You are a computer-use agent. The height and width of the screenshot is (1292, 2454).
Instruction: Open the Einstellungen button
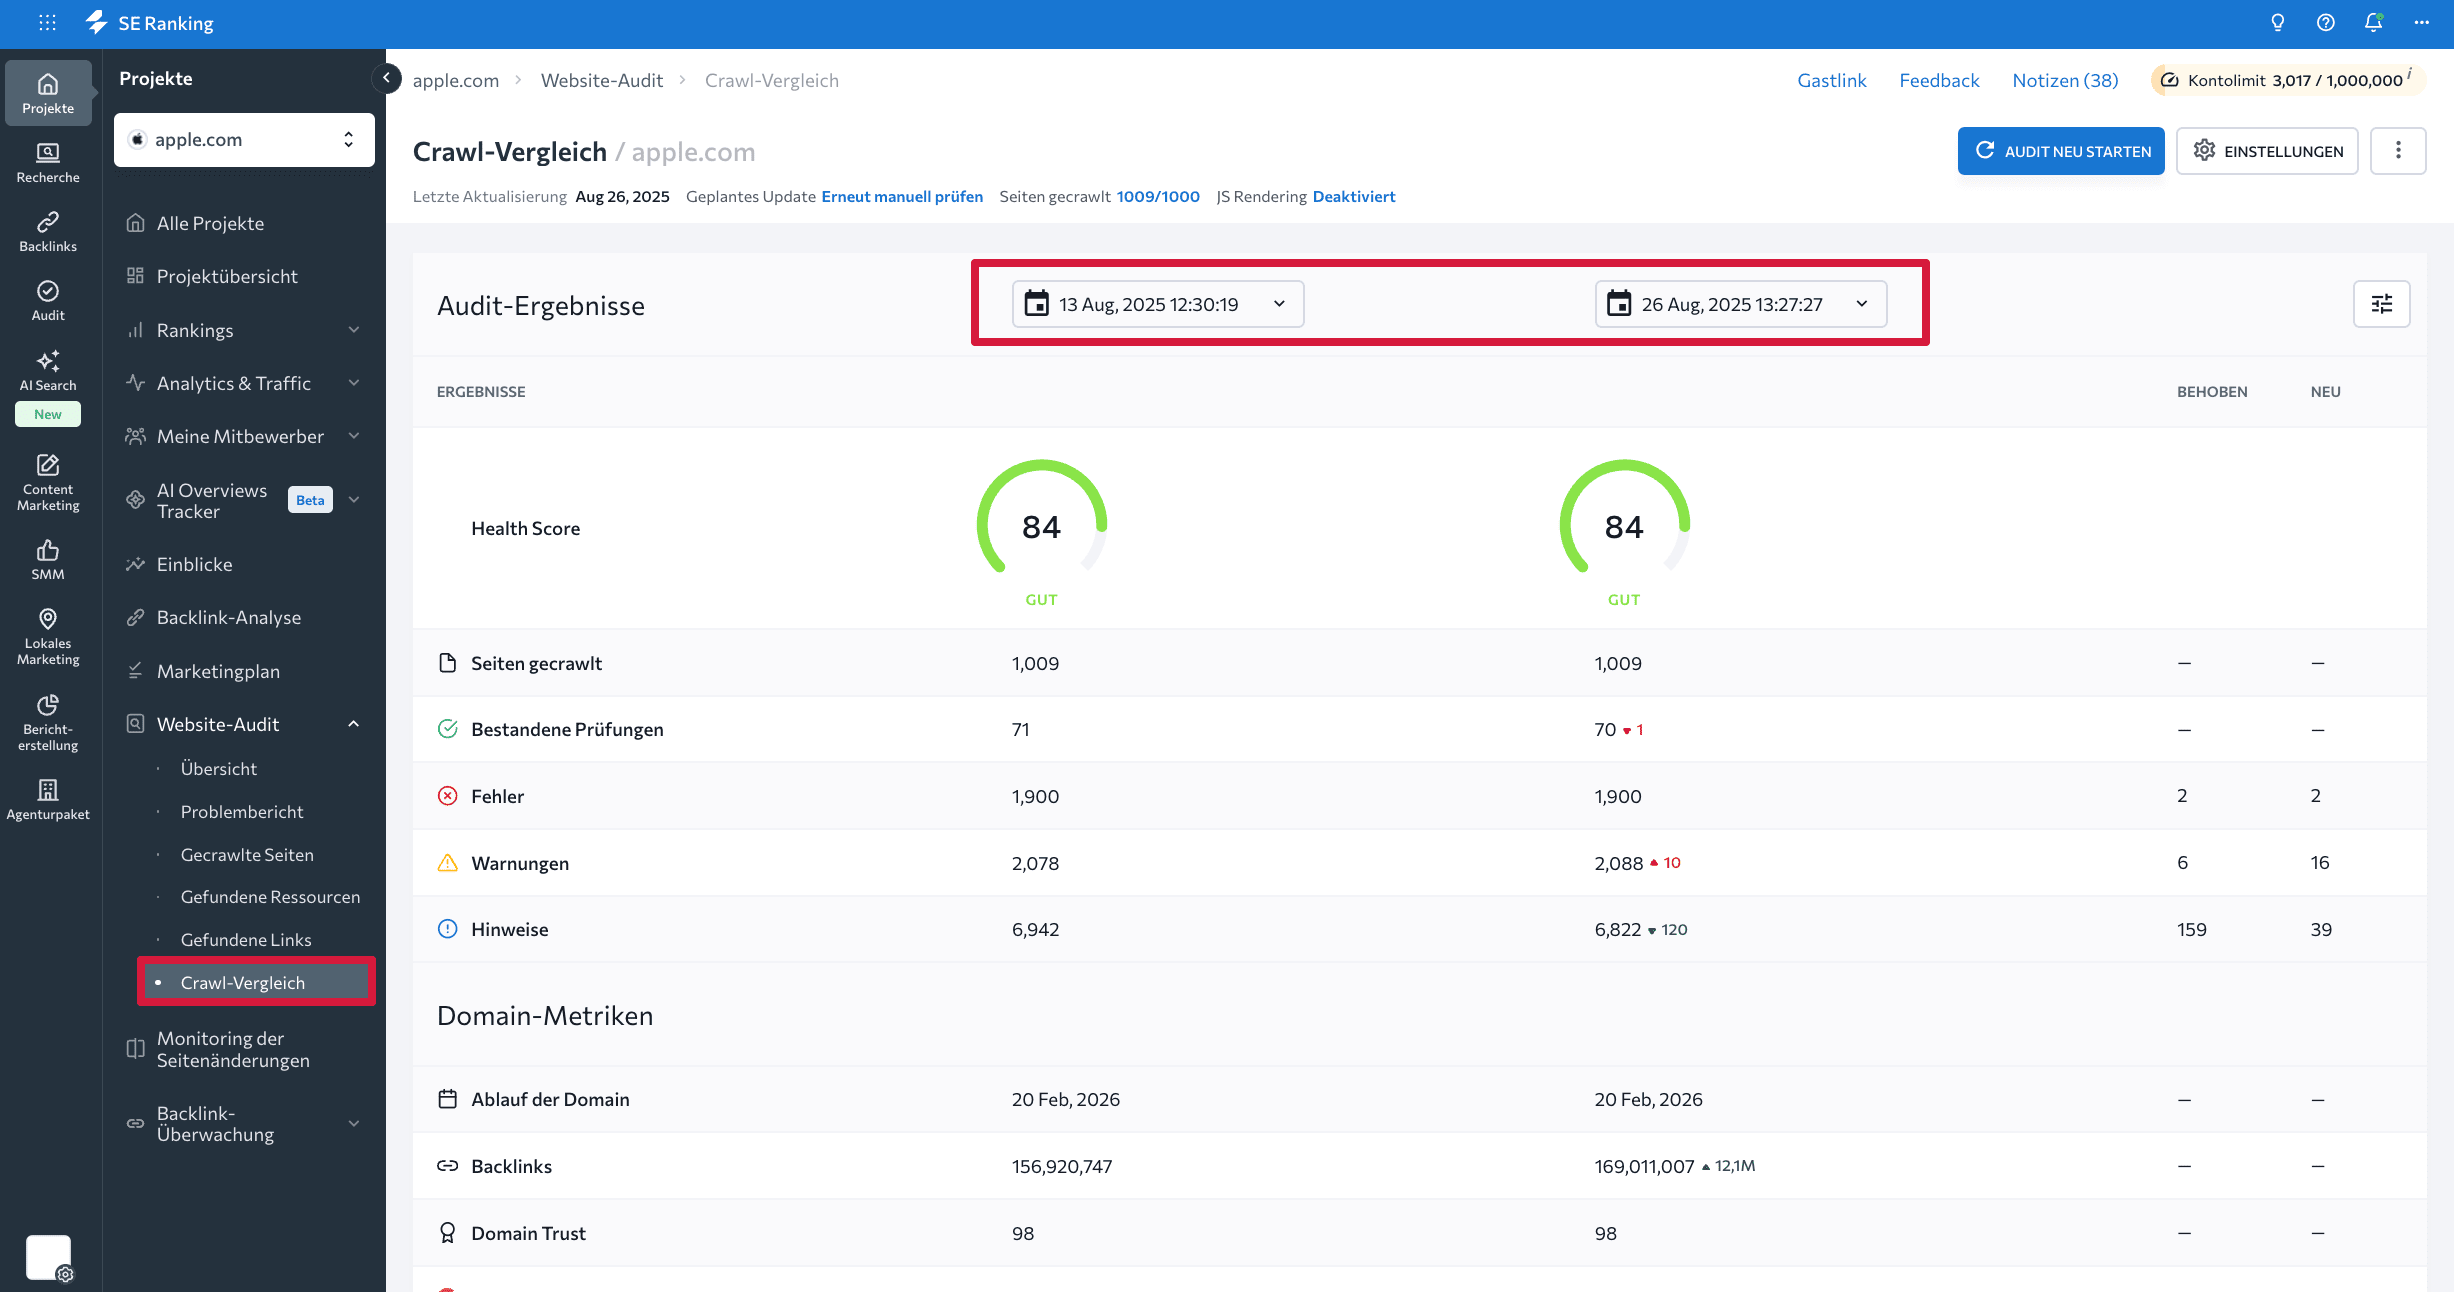(2267, 151)
